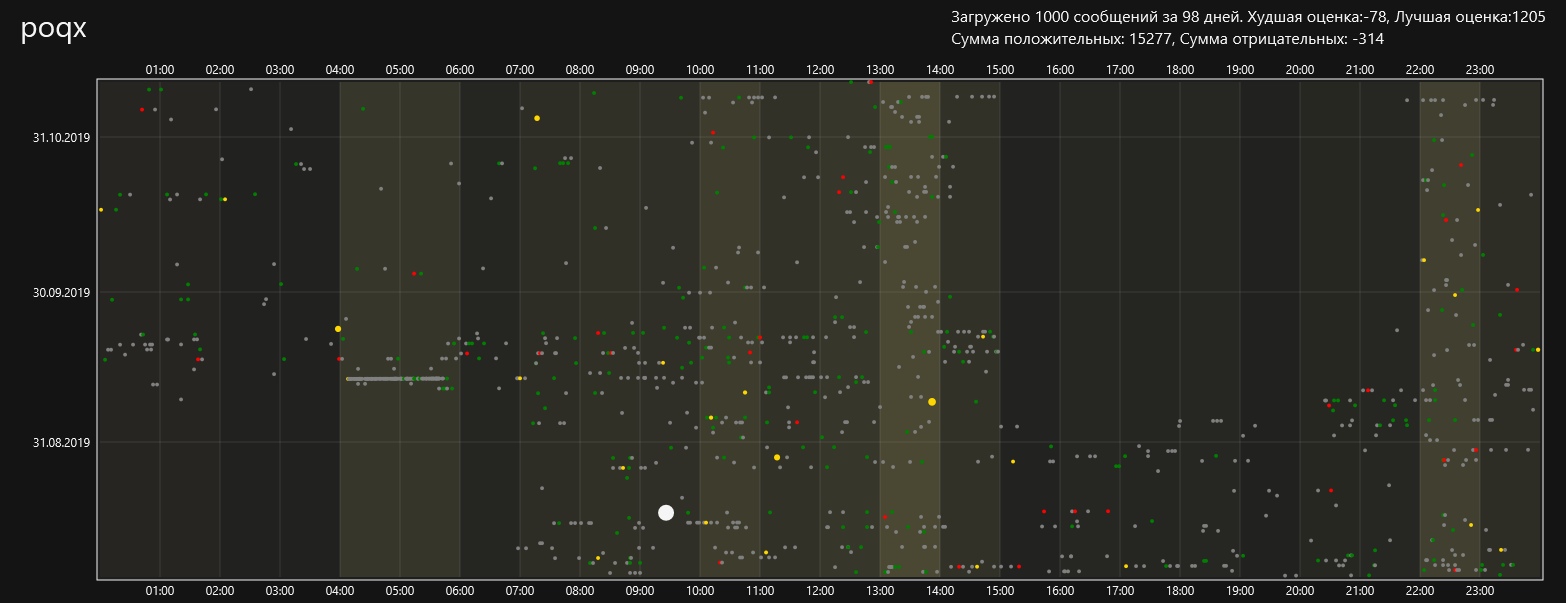The width and height of the screenshot is (1566, 603).
Task: Click the large yellow dot before 14:00
Action: click(932, 402)
